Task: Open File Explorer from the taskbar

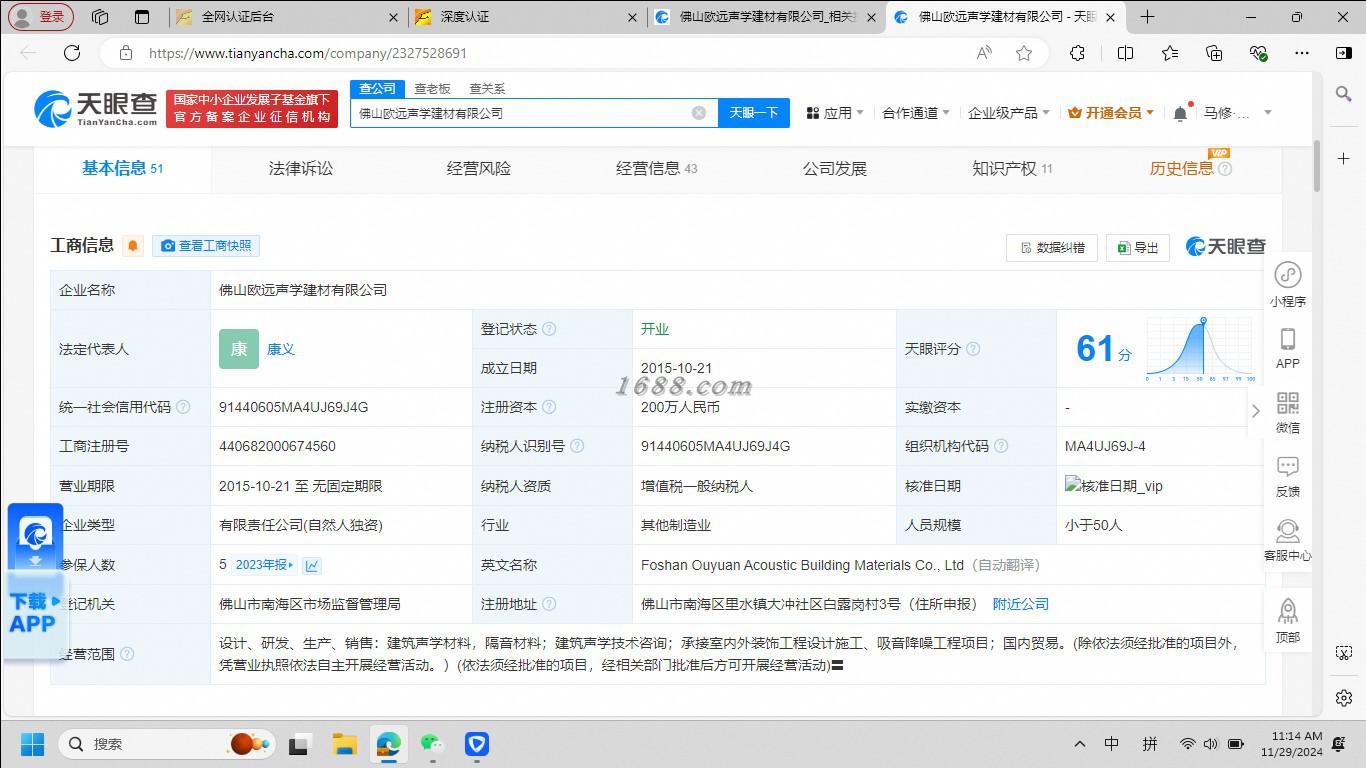Action: click(344, 744)
